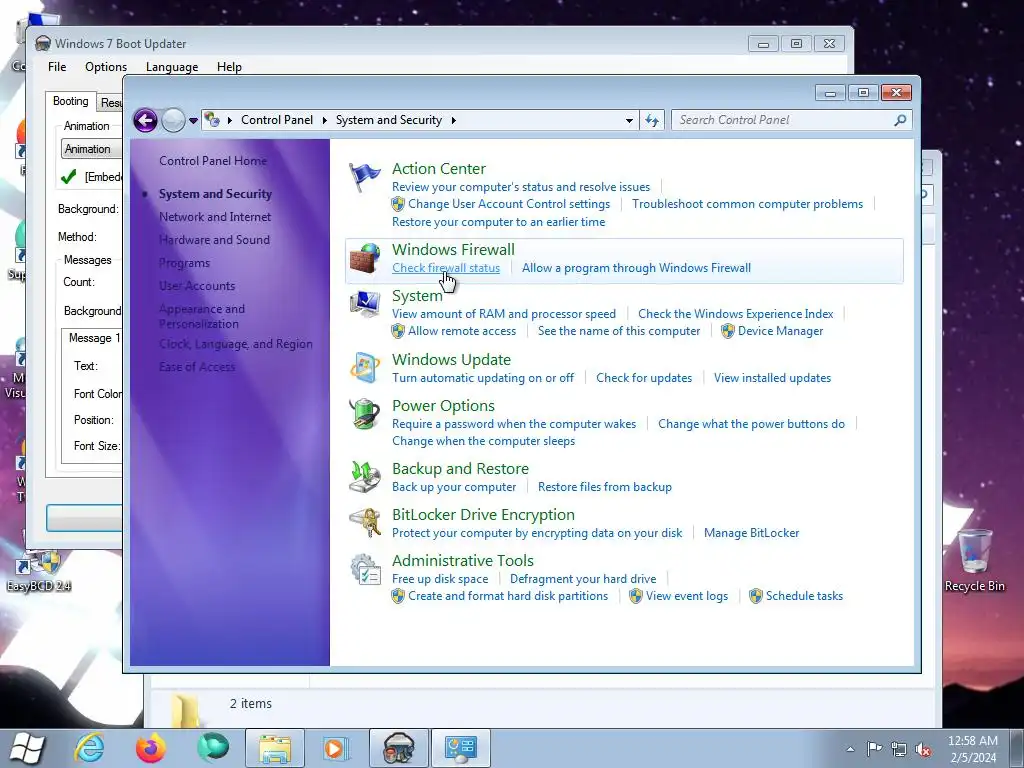Open Troubleshoot common computer problems
Screen dimensions: 1024x768
pos(747,204)
